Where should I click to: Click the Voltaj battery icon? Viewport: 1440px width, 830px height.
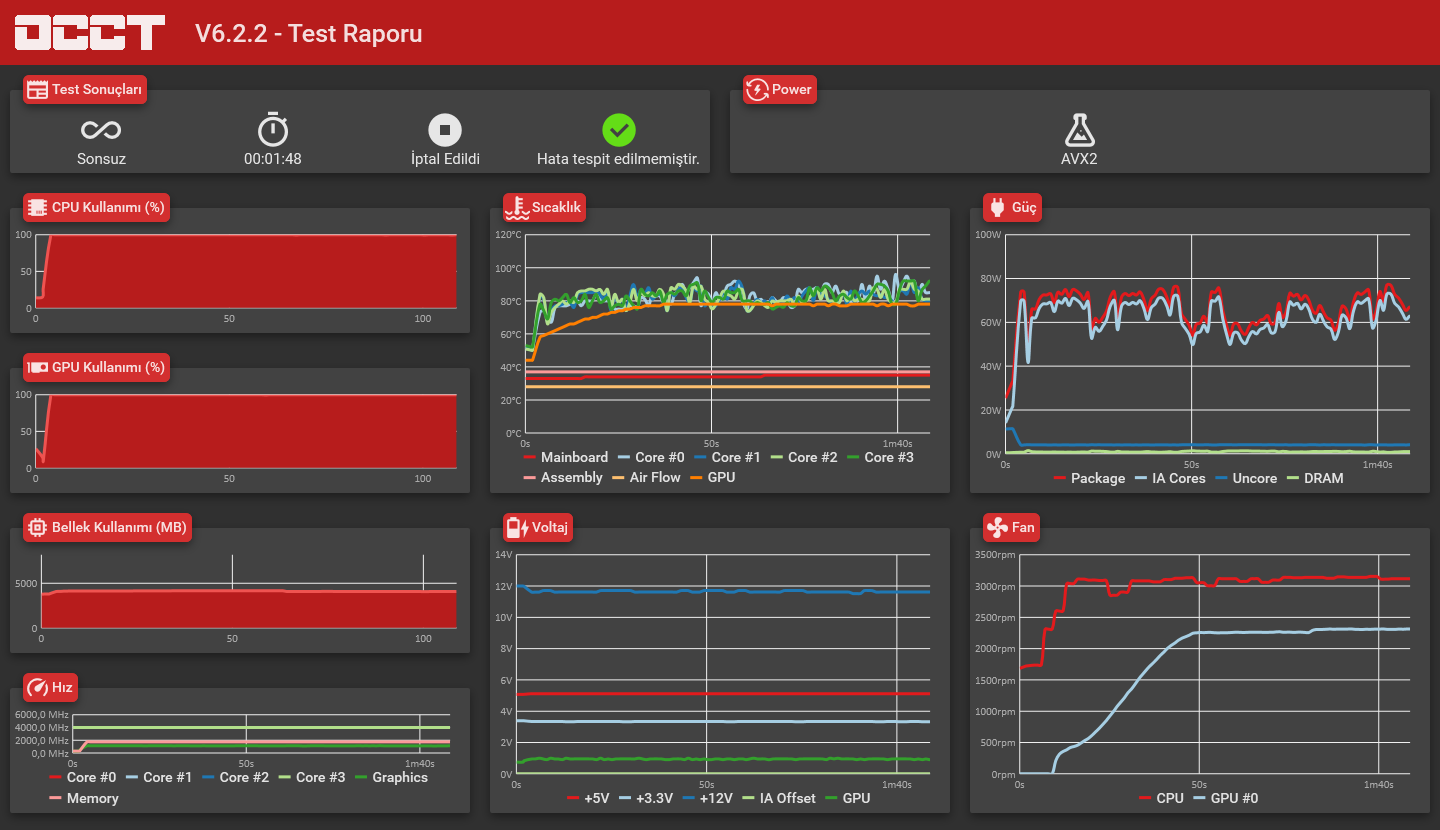[517, 527]
